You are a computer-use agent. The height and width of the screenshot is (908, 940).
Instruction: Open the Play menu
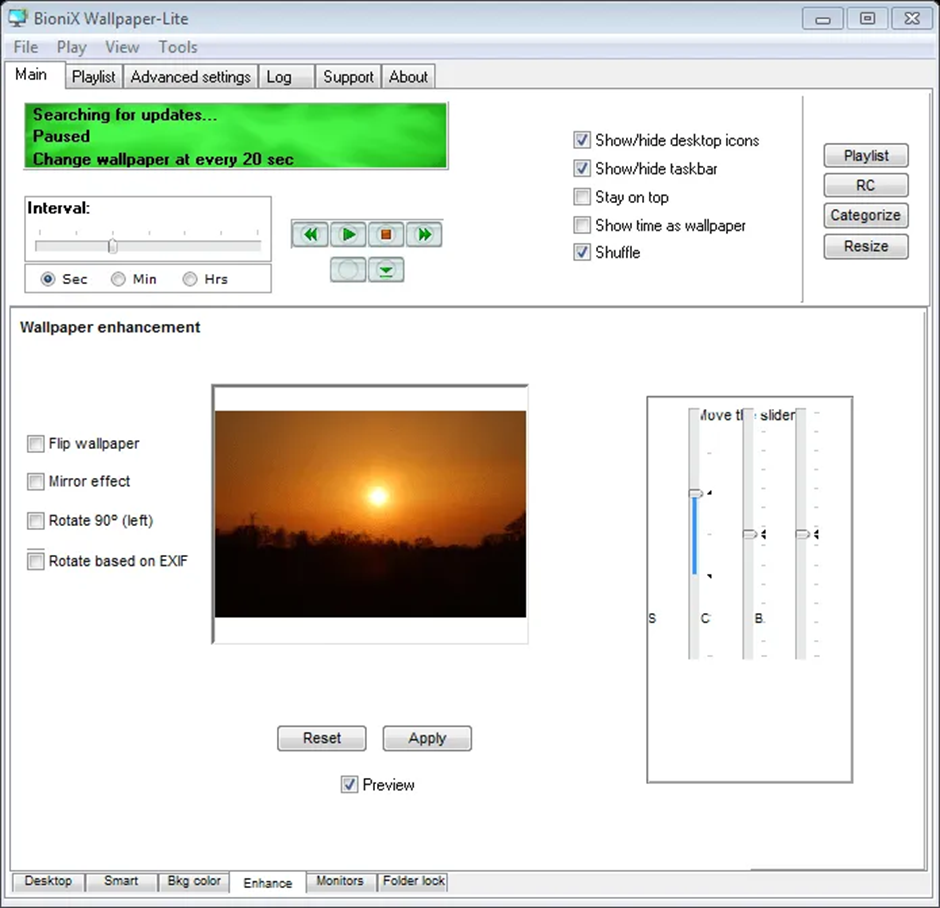tap(71, 47)
